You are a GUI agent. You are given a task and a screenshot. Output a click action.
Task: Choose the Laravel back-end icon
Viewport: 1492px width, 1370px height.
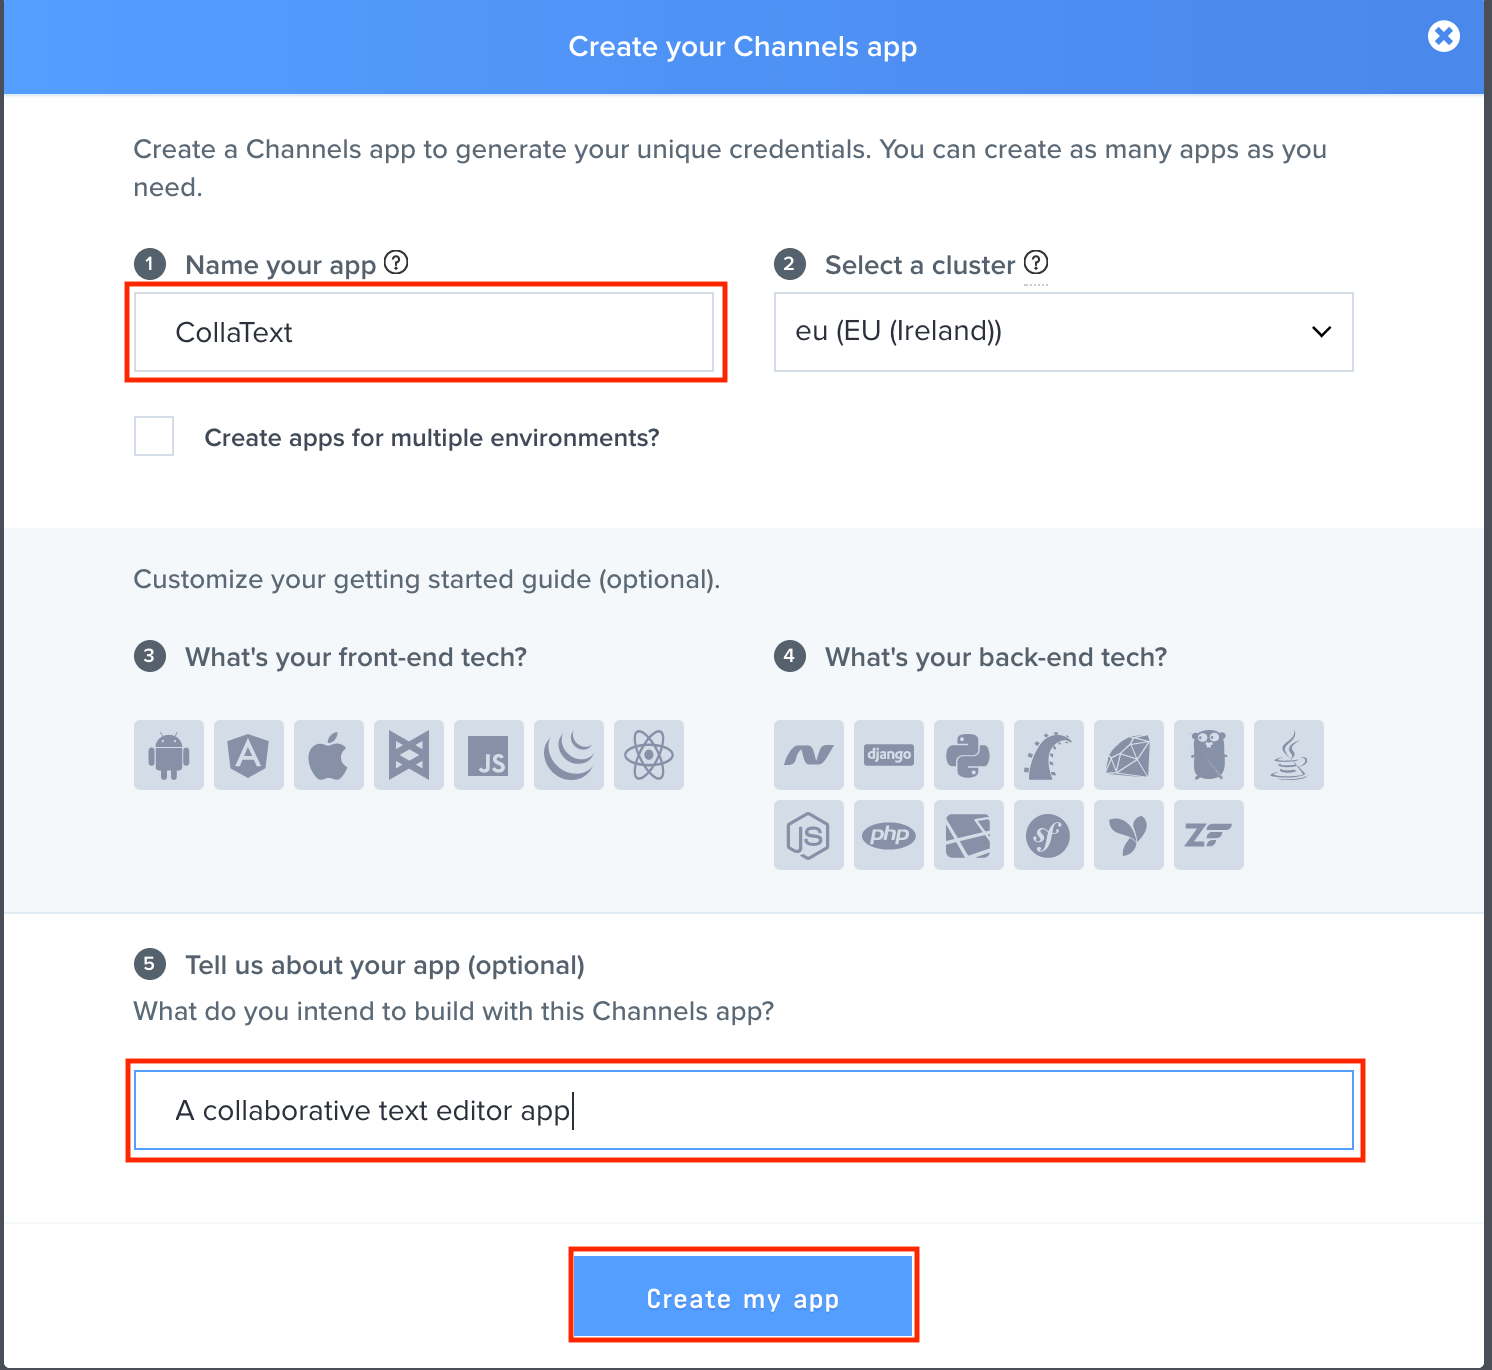tap(969, 835)
